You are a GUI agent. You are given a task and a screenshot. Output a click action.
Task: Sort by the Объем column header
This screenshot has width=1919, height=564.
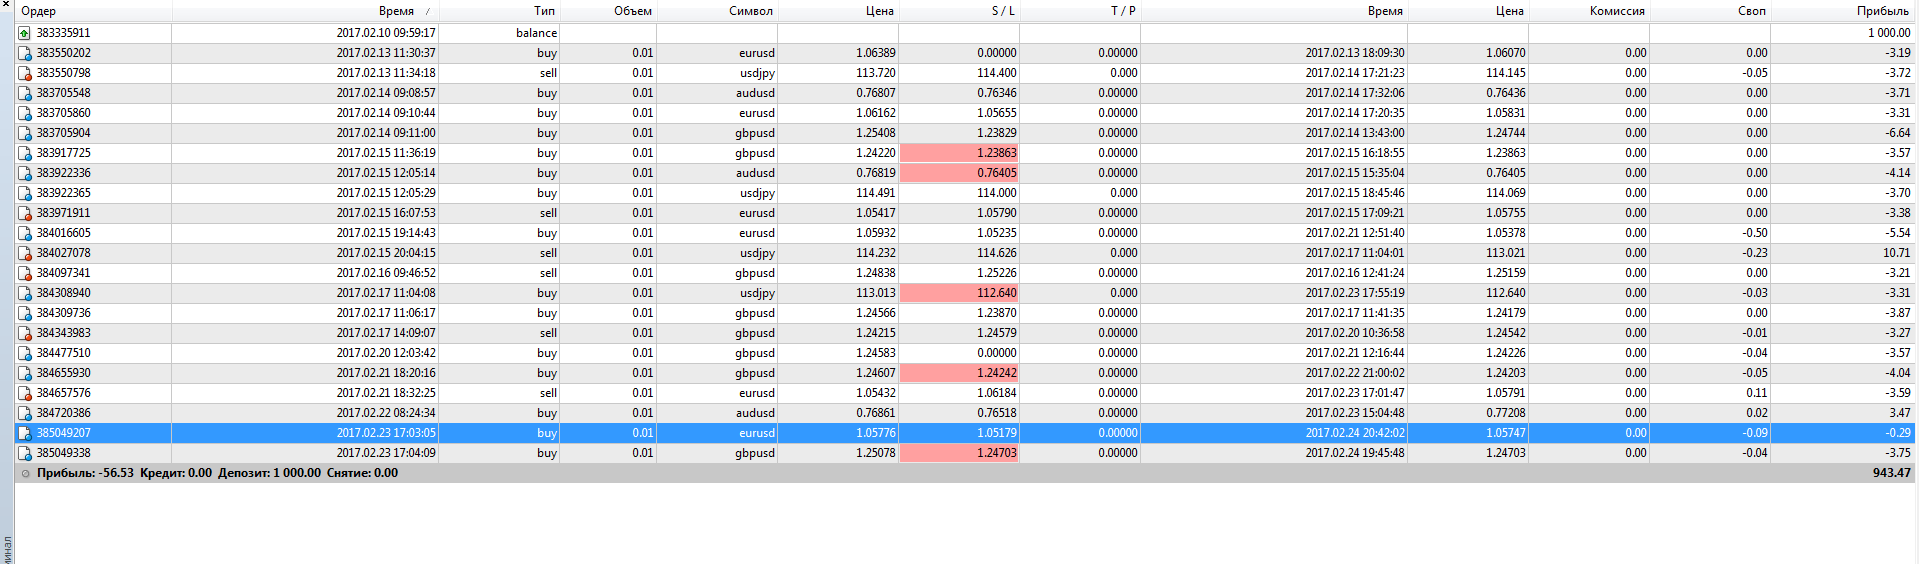click(x=608, y=11)
